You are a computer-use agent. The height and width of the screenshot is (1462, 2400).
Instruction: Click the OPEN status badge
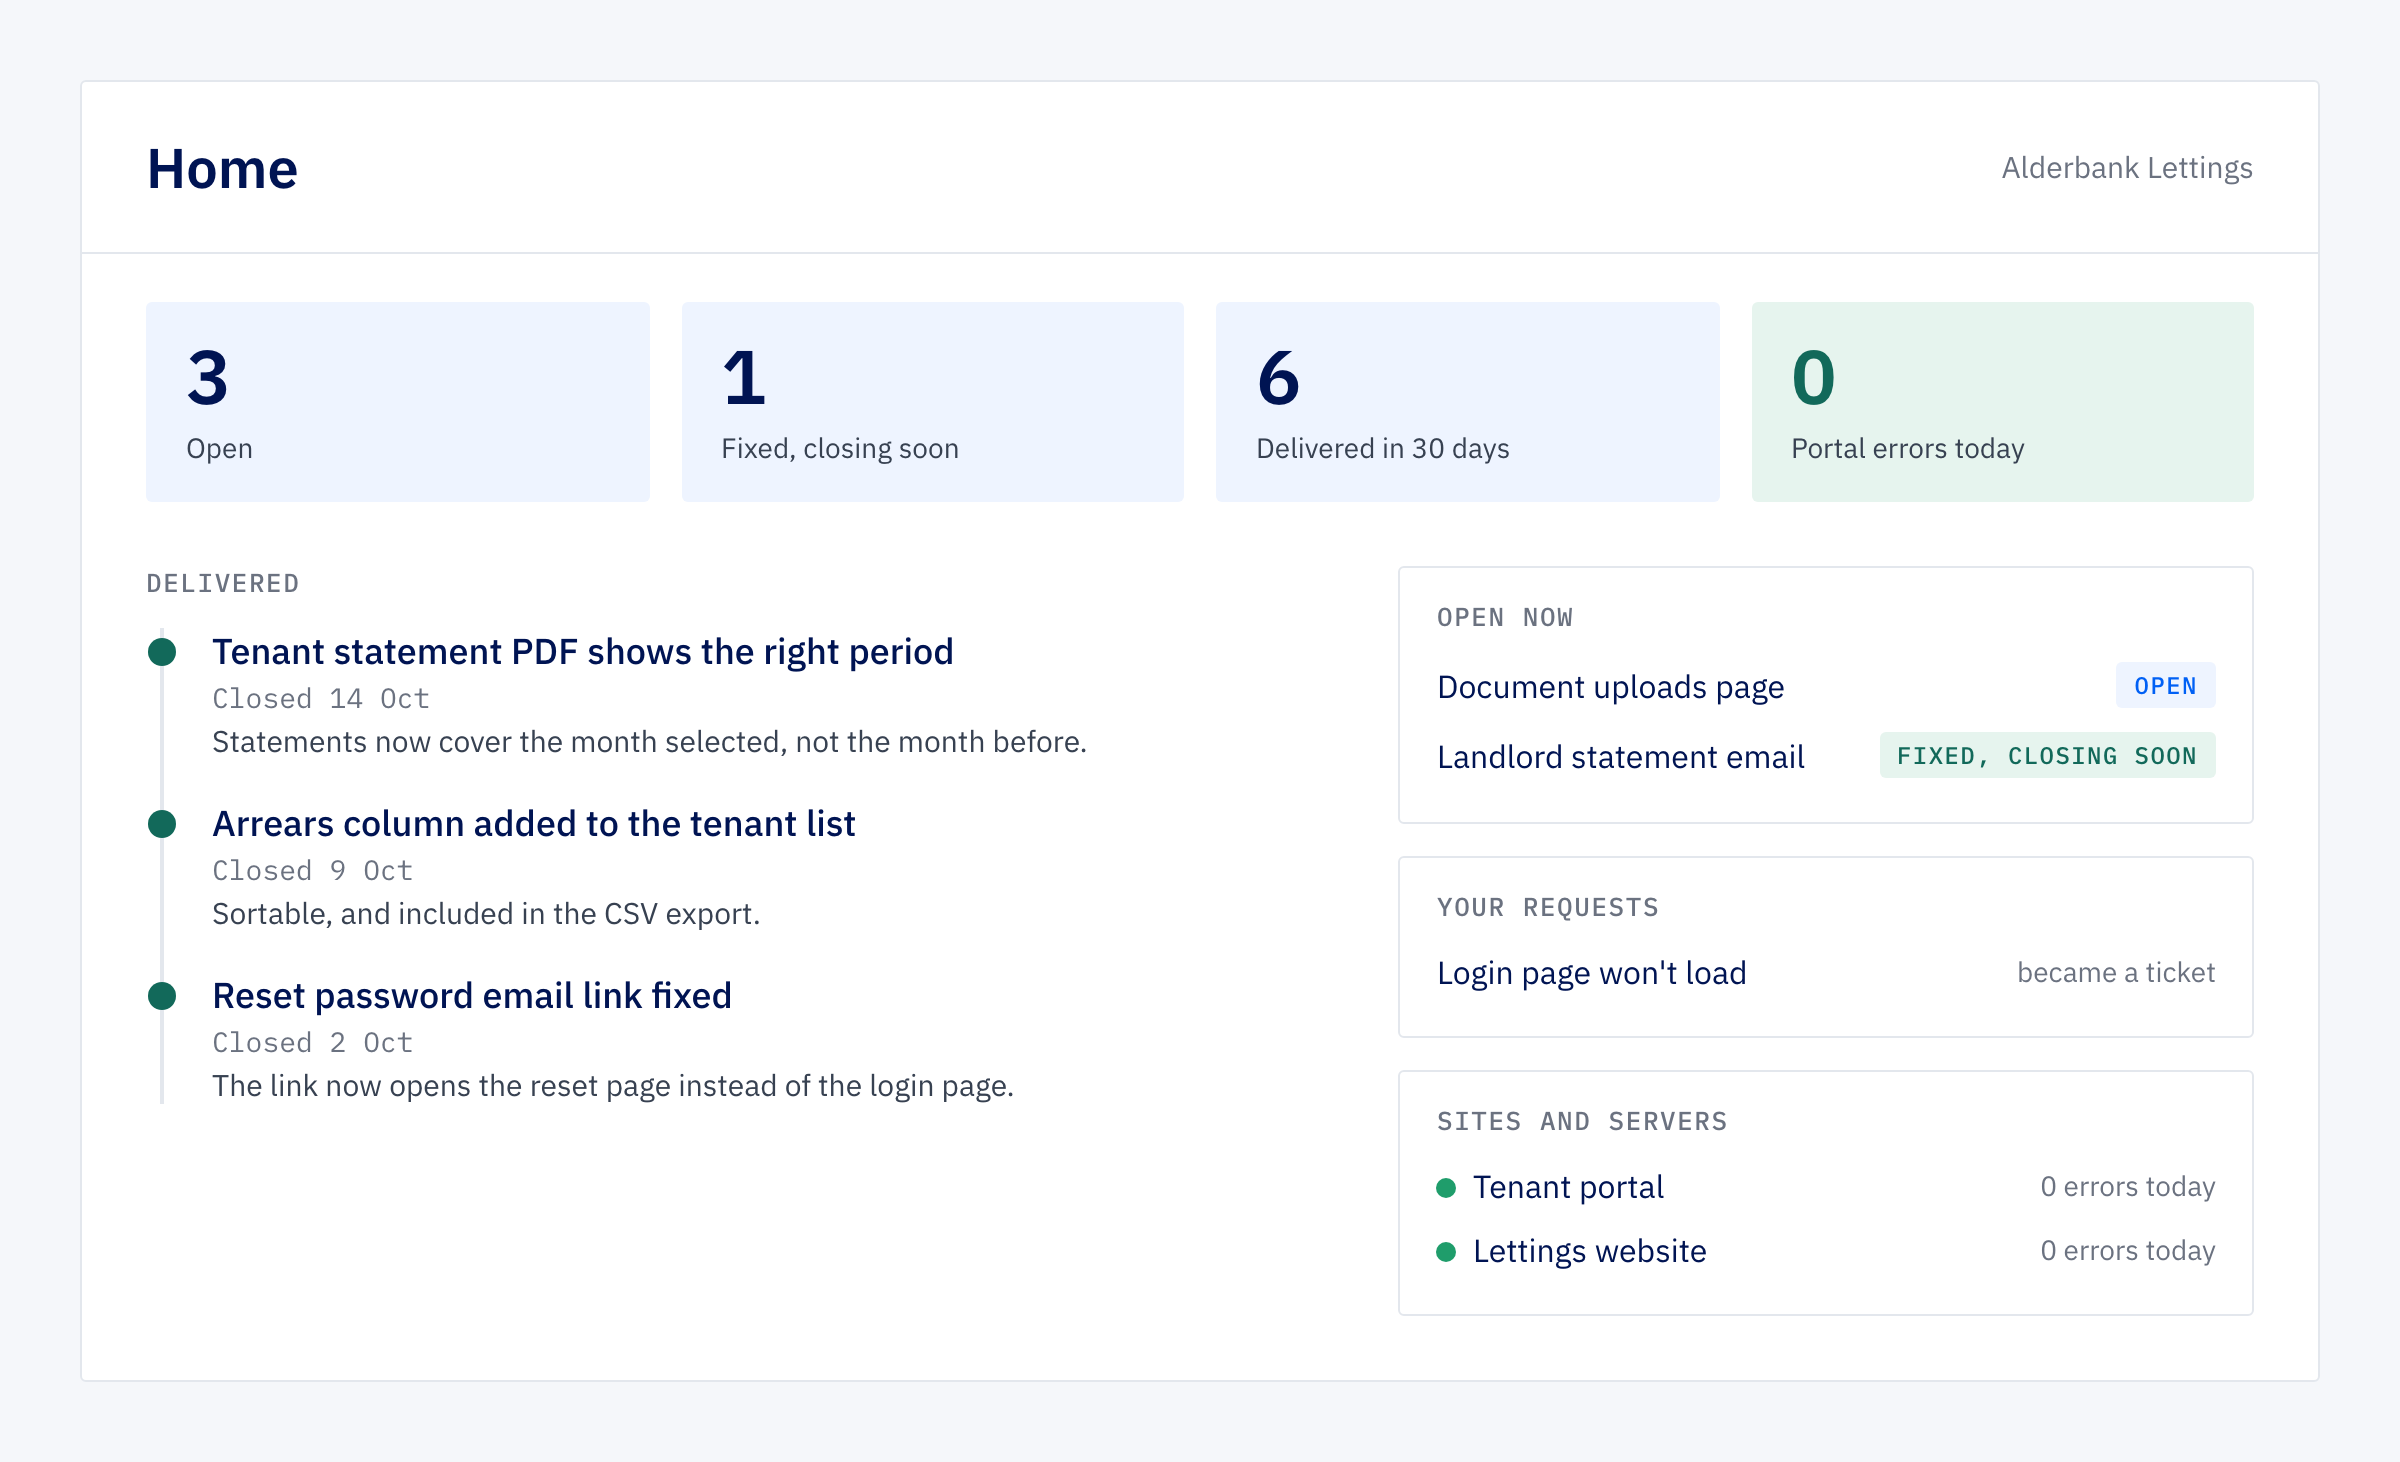coord(2165,686)
